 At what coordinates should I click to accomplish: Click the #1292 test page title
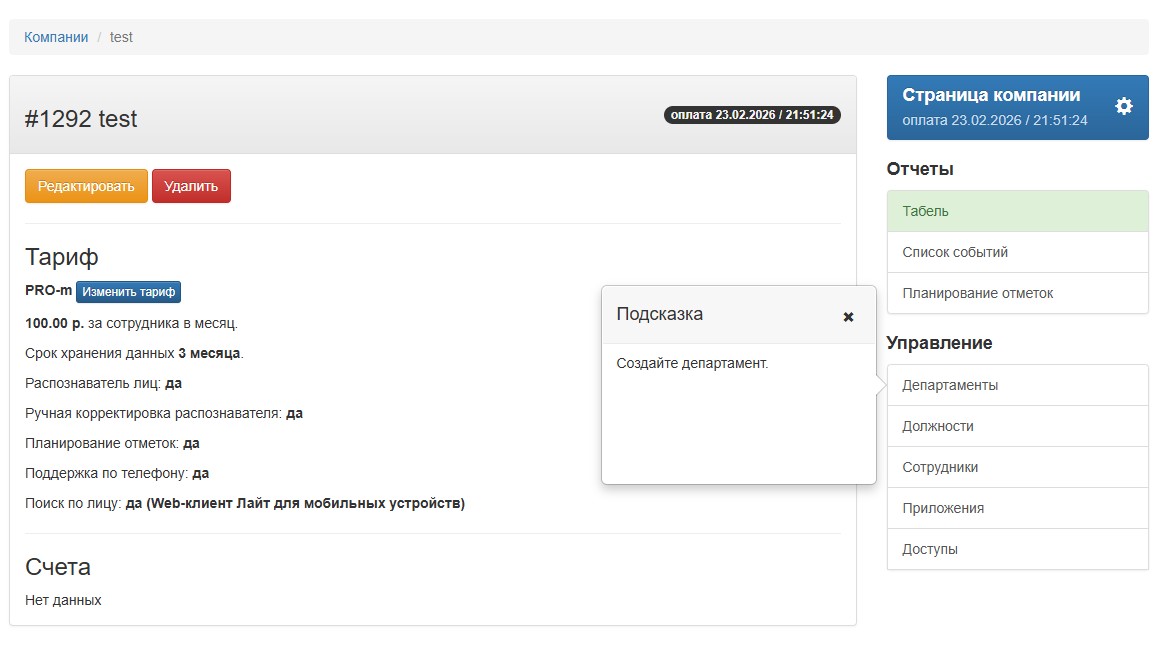(81, 119)
